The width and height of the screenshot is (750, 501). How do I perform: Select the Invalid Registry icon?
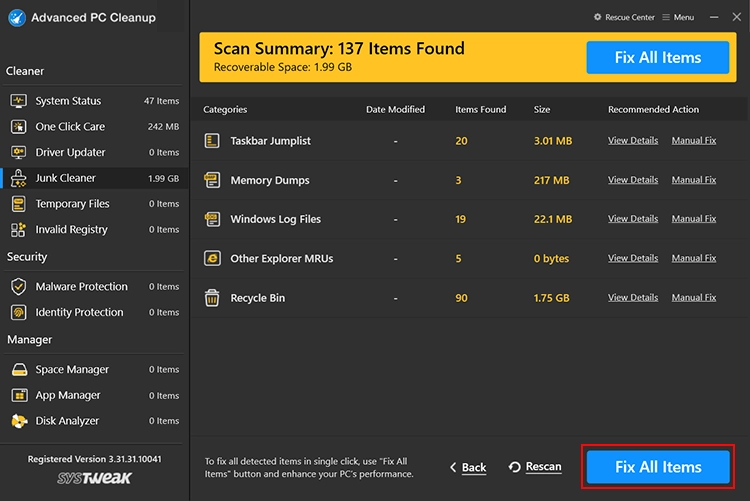click(18, 229)
